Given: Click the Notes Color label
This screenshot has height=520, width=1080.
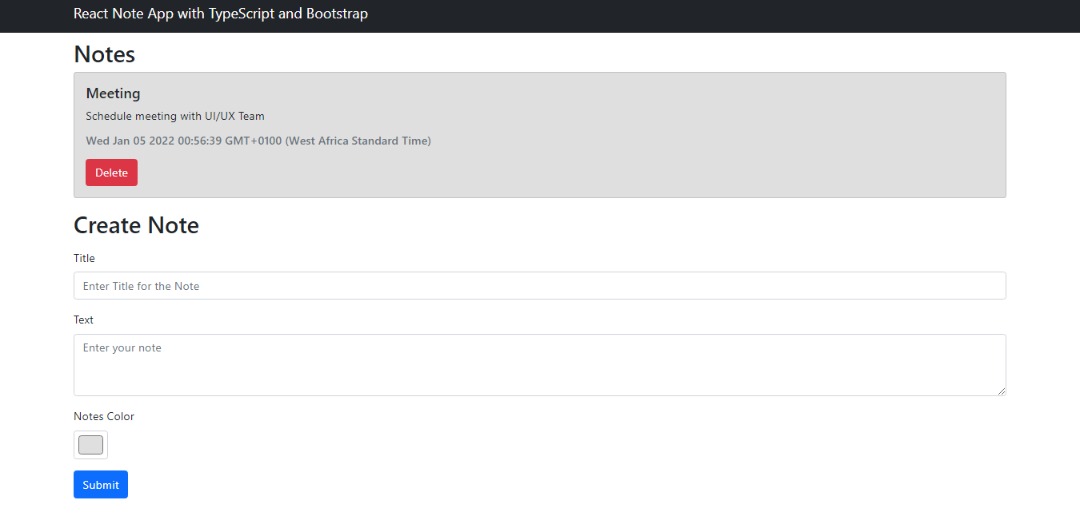Looking at the screenshot, I should click(x=104, y=417).
